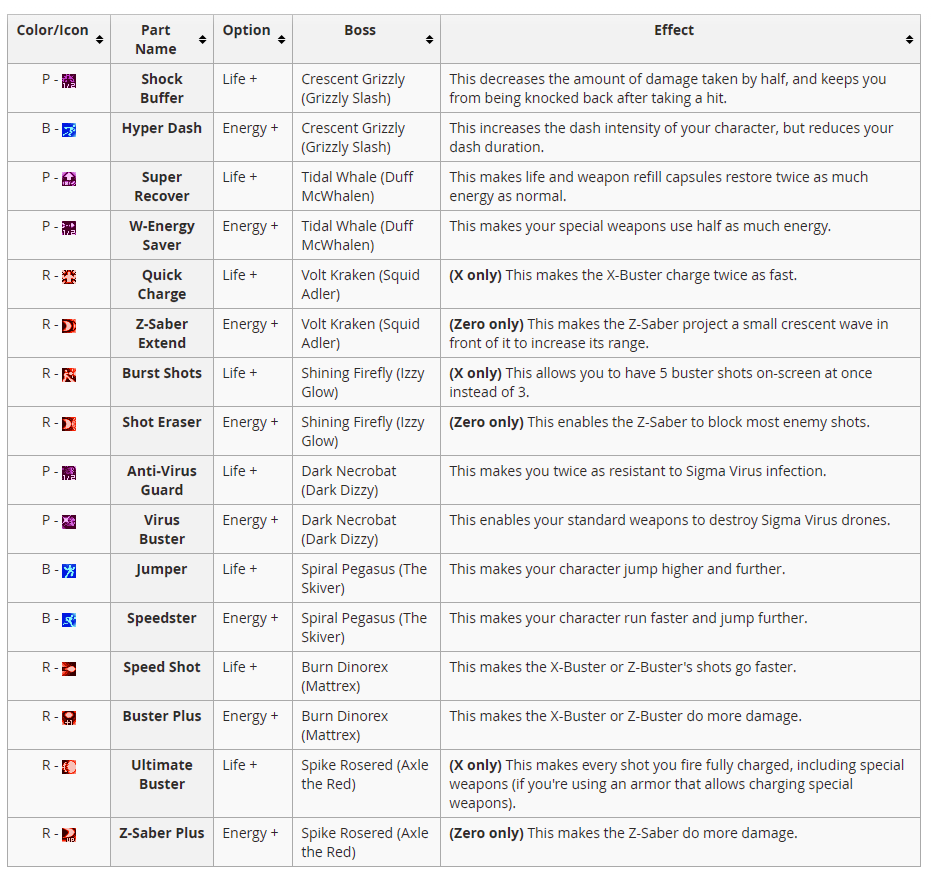Click the Z-Saber Extend part icon
Viewport: 932px width, 879px height.
click(x=69, y=325)
